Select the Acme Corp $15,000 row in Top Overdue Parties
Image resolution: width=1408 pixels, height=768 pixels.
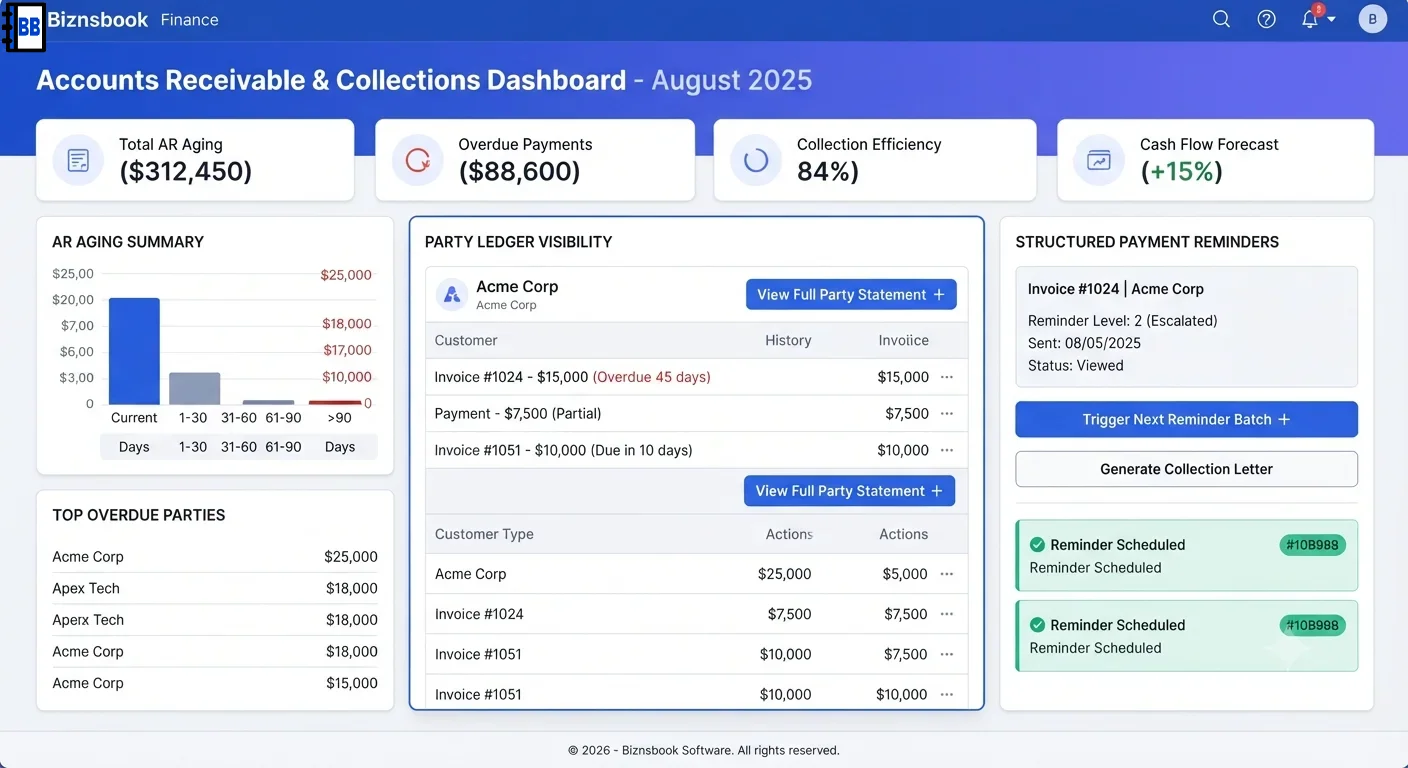click(x=215, y=683)
